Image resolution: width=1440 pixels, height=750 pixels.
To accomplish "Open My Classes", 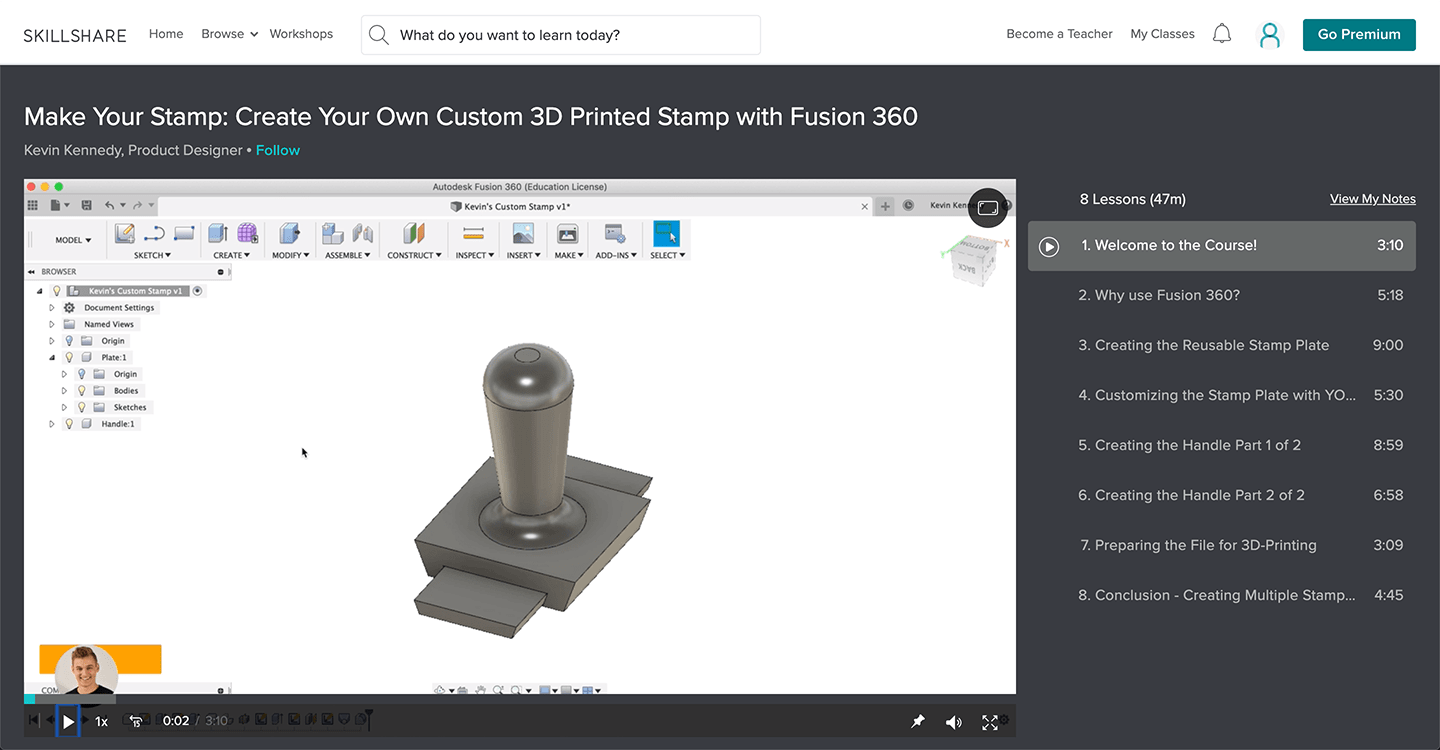I will click(x=1162, y=34).
